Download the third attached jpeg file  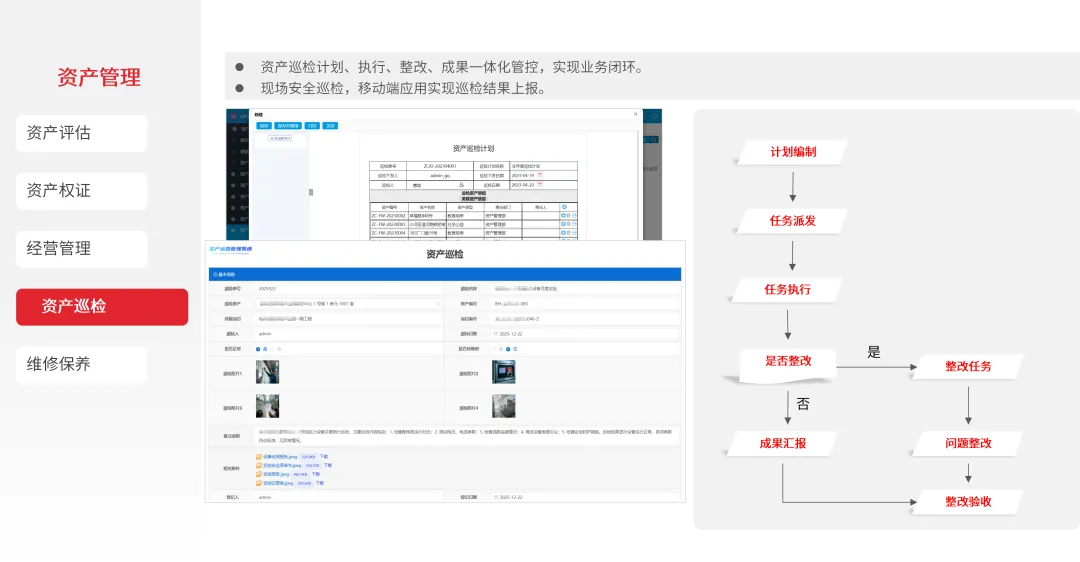tap(316, 474)
